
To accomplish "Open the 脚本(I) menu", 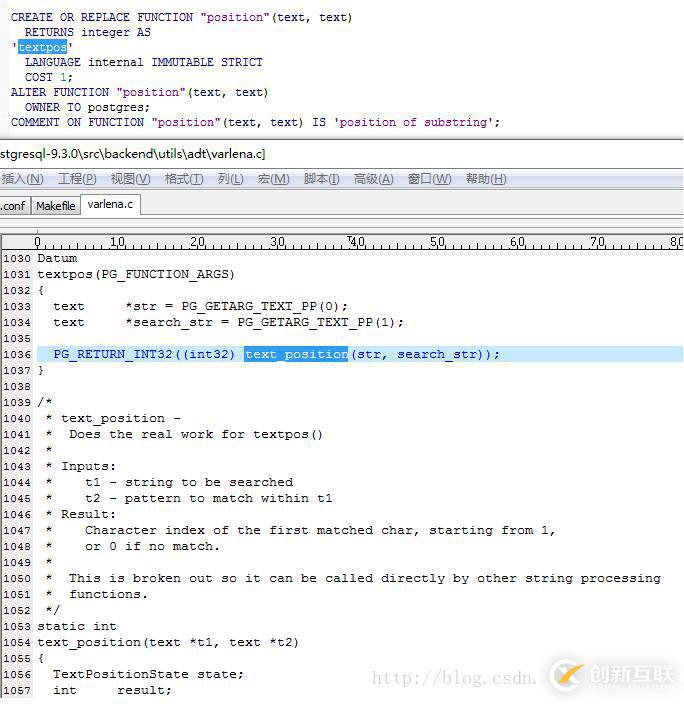I will 322,179.
